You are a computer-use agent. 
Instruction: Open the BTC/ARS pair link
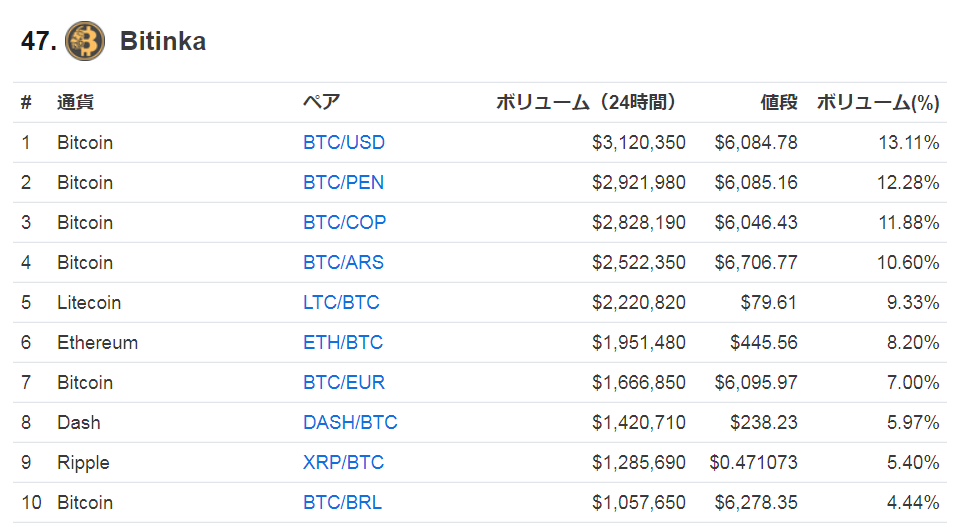pos(343,262)
